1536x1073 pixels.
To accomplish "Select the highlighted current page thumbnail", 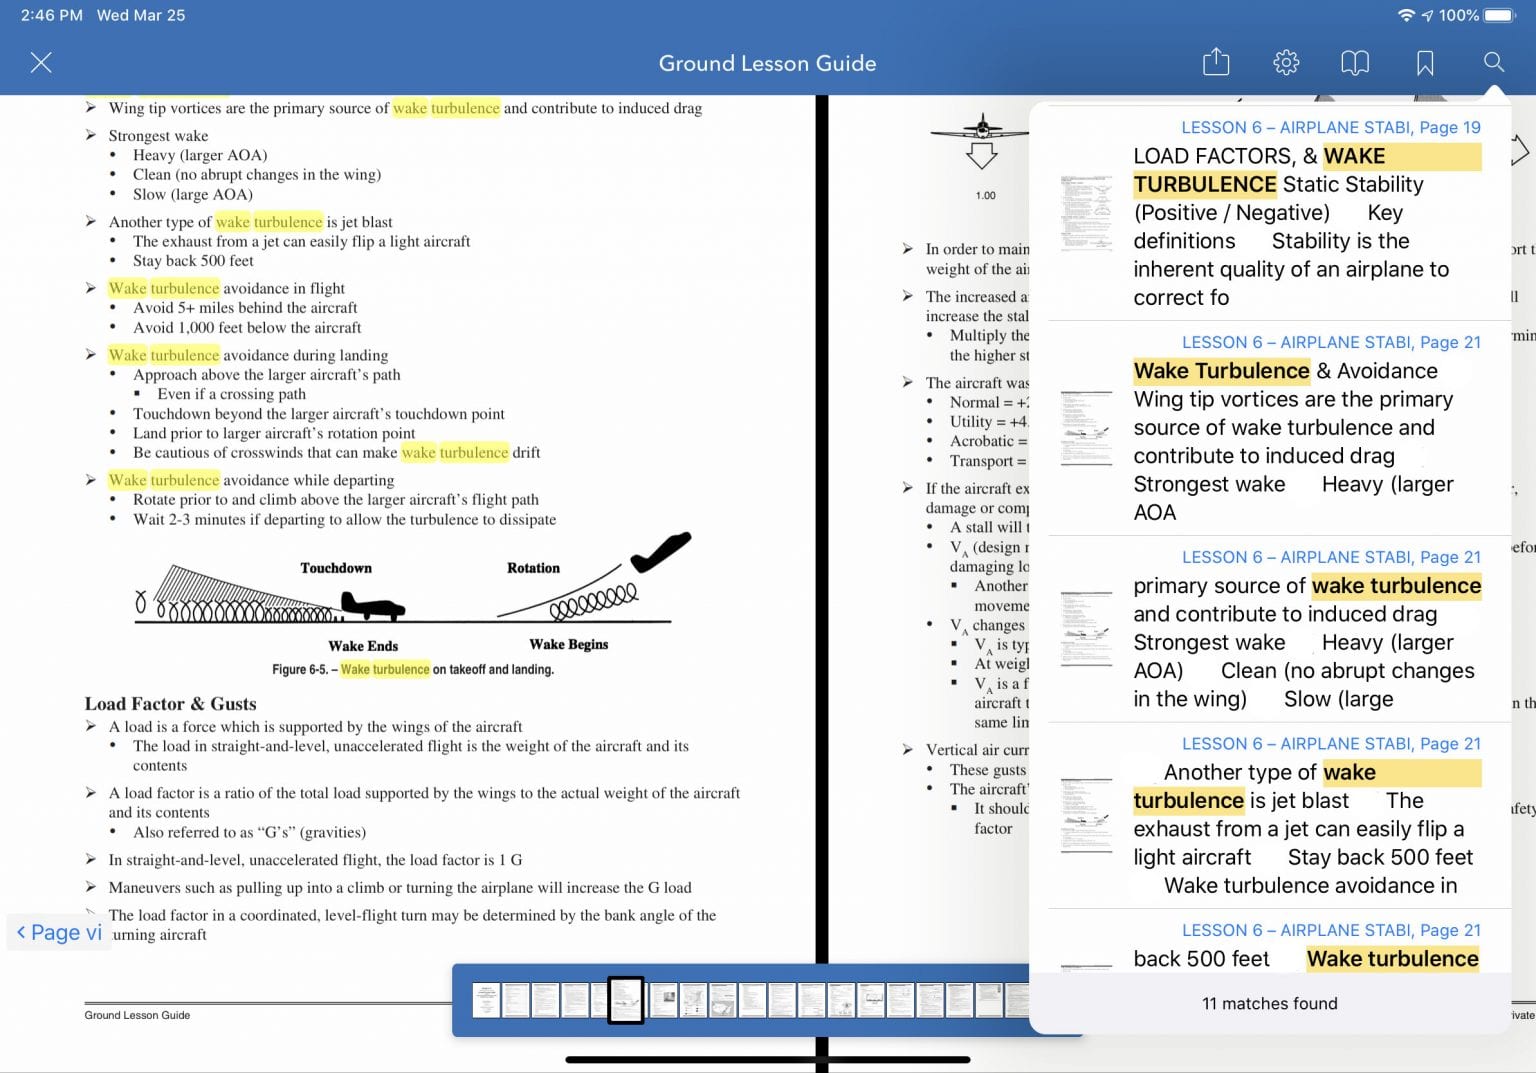I will click(626, 999).
